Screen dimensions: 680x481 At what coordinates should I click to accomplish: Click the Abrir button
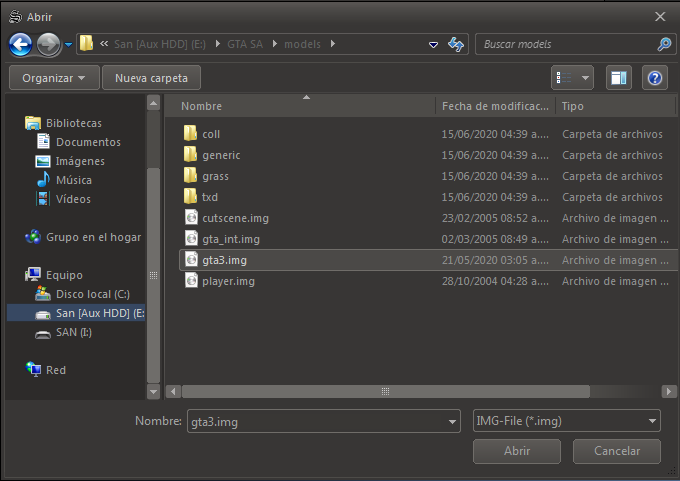pyautogui.click(x=517, y=451)
